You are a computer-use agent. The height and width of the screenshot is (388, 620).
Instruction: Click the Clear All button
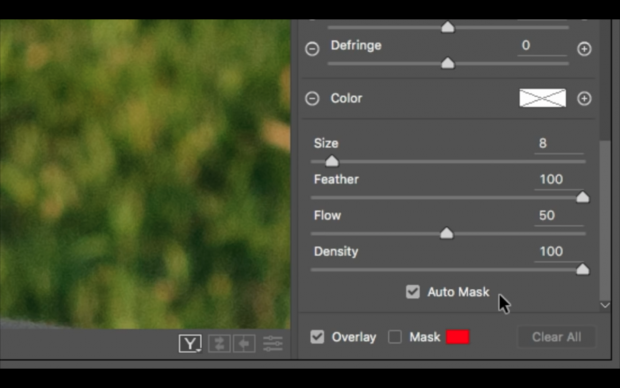[x=556, y=337]
